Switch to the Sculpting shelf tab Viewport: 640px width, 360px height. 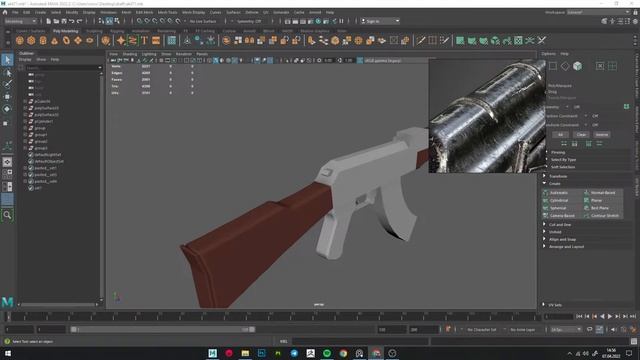(x=94, y=31)
